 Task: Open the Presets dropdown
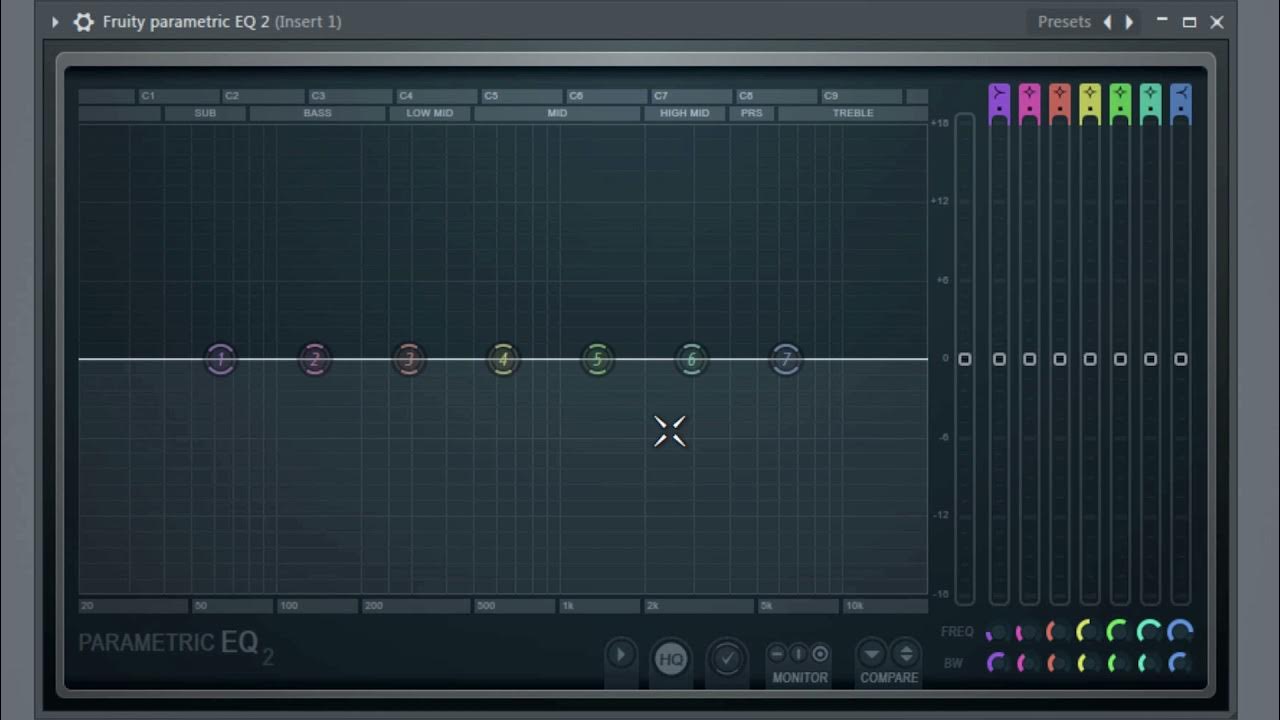[x=1064, y=22]
